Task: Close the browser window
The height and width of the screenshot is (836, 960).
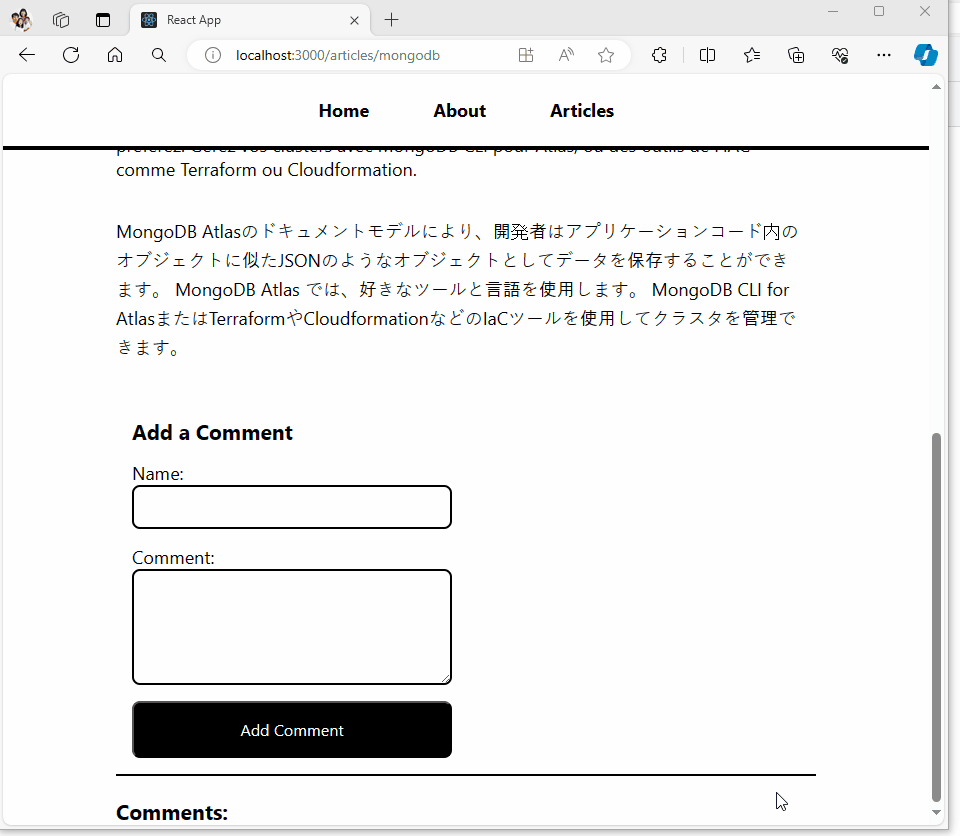Action: pyautogui.click(x=925, y=11)
